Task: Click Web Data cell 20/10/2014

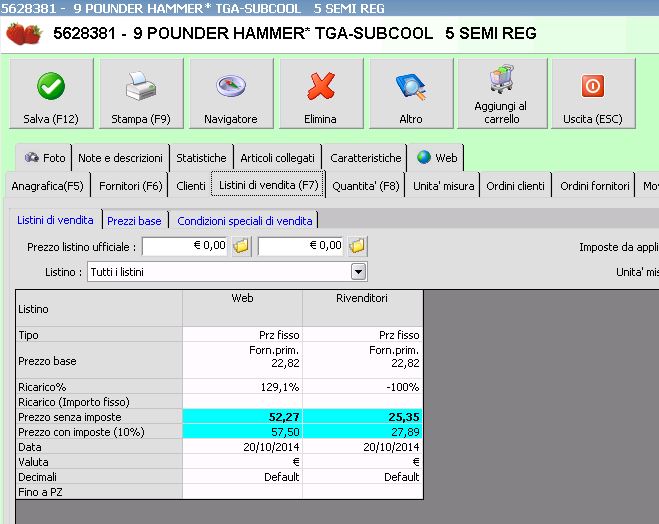Action: coord(243,447)
